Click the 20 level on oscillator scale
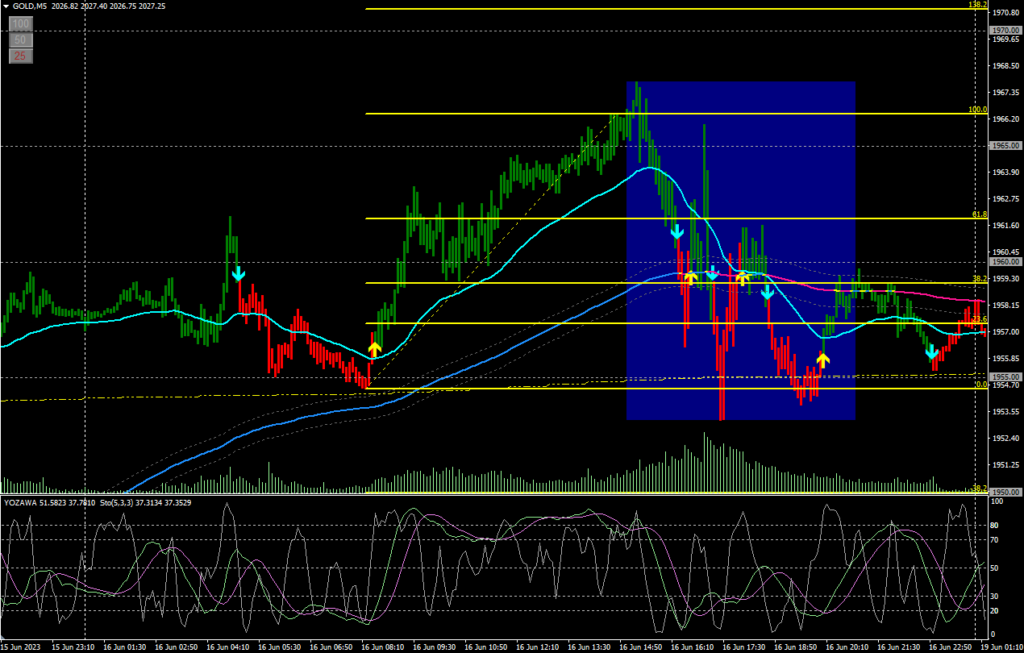1024x653 pixels. (995, 611)
